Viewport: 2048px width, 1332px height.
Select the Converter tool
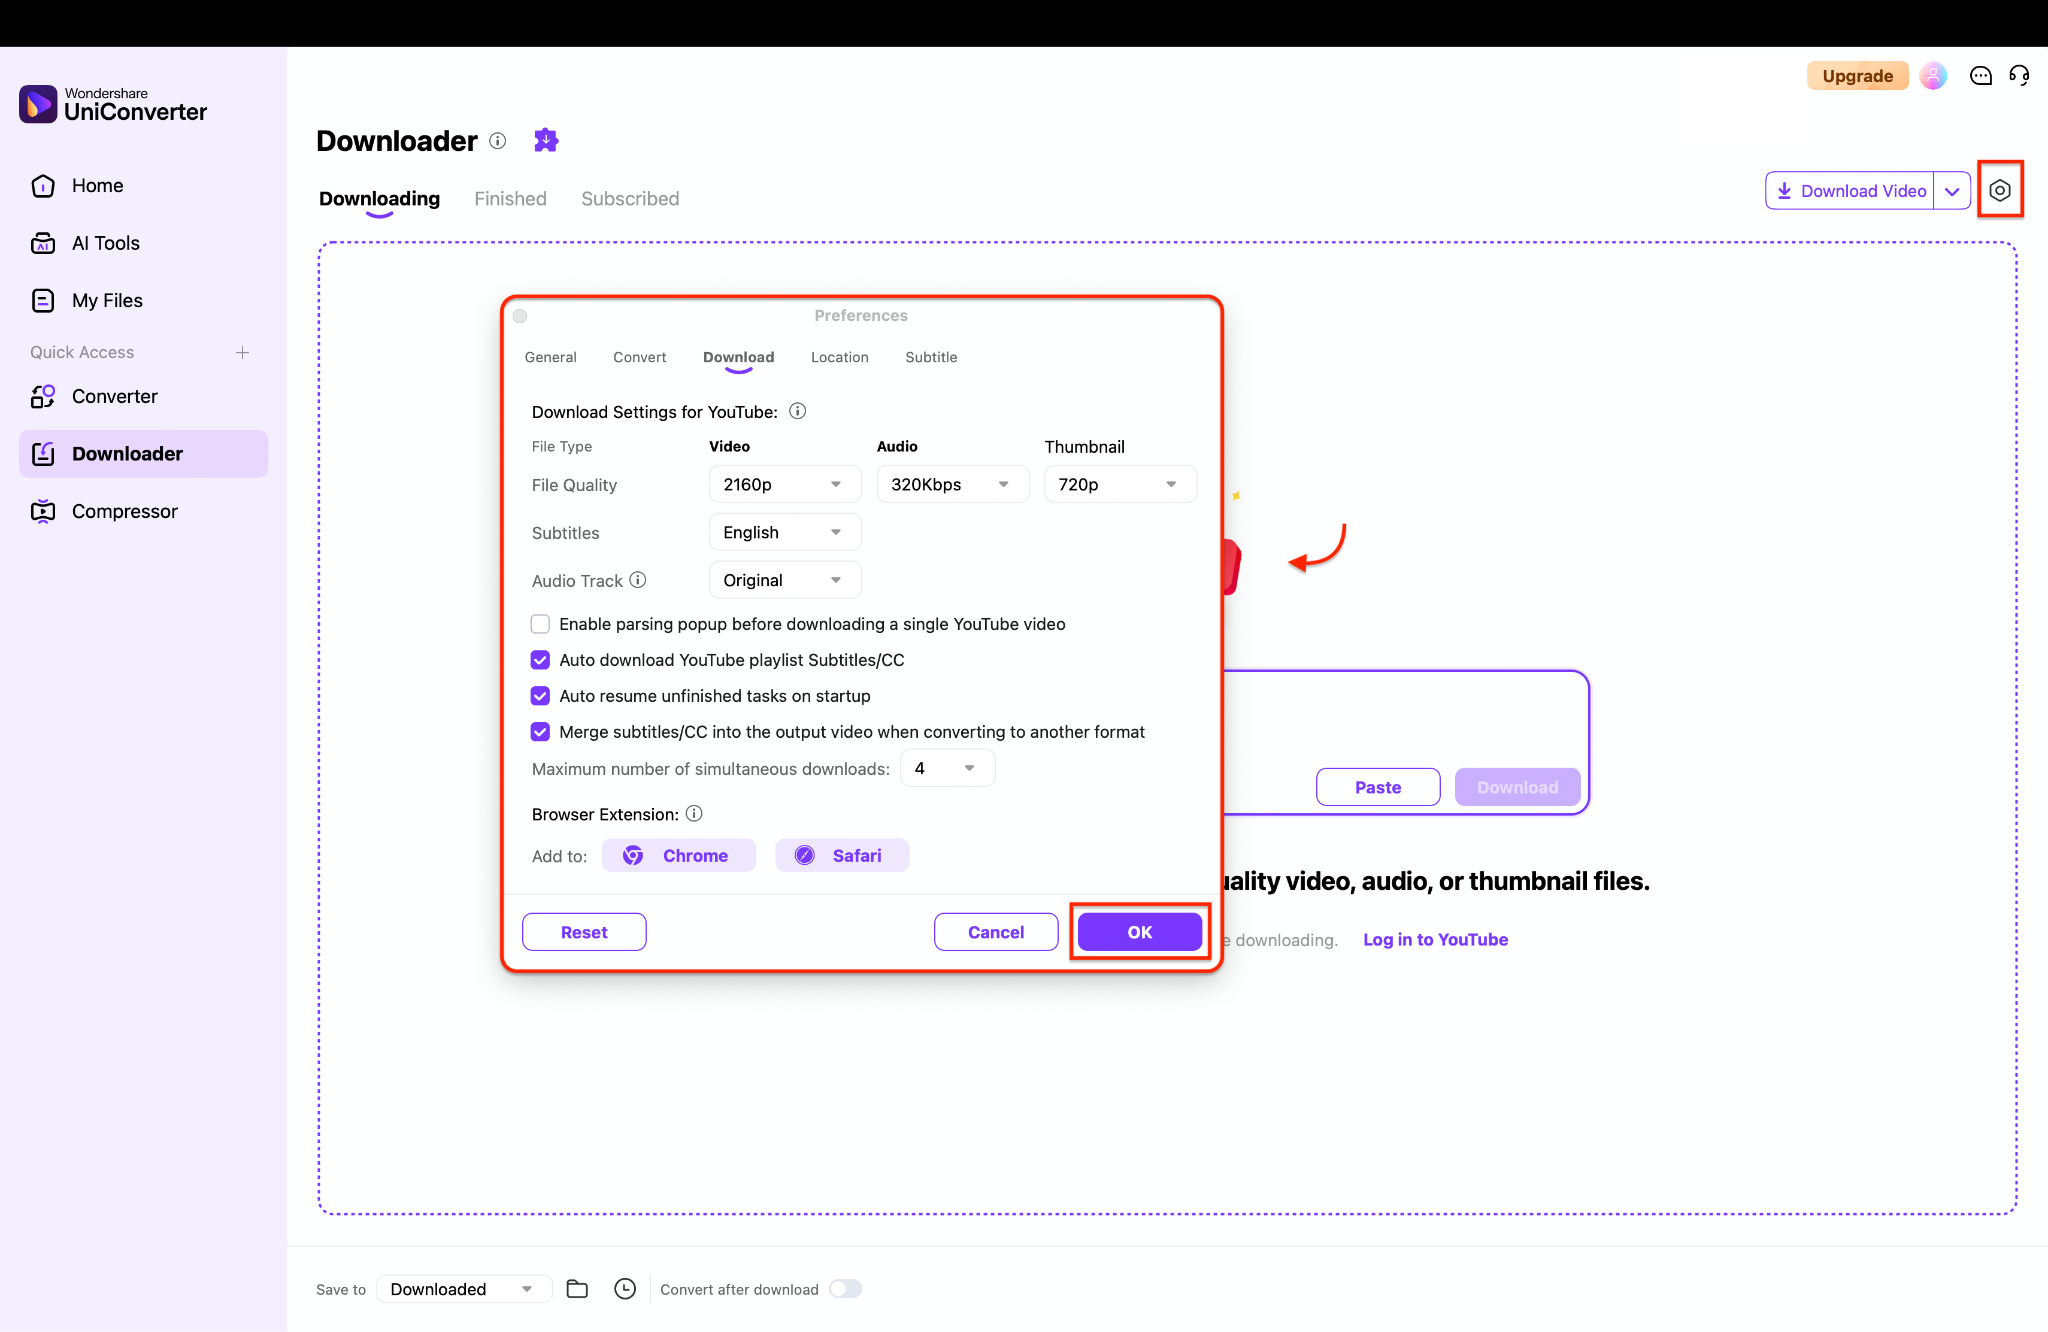[x=114, y=396]
